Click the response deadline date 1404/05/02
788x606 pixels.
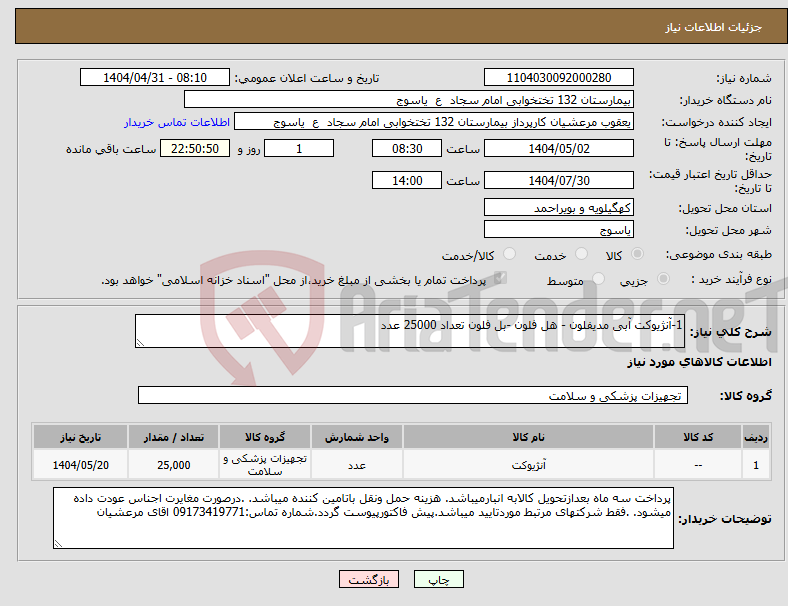tap(558, 148)
